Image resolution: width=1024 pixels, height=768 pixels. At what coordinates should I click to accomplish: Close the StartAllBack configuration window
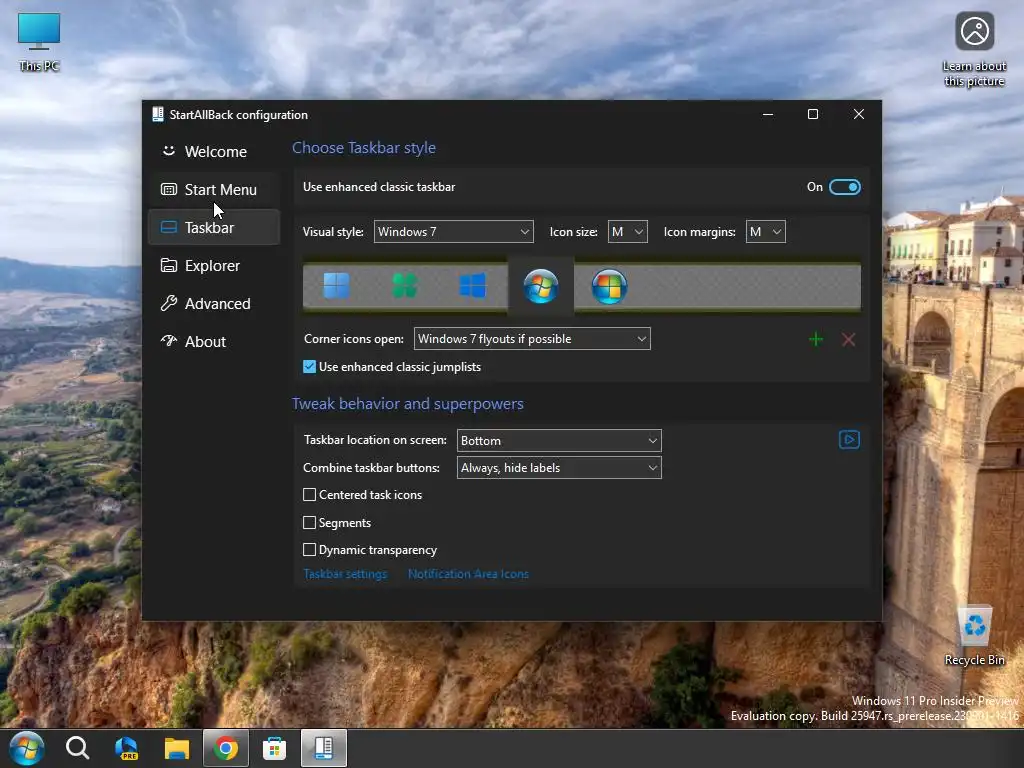(859, 114)
